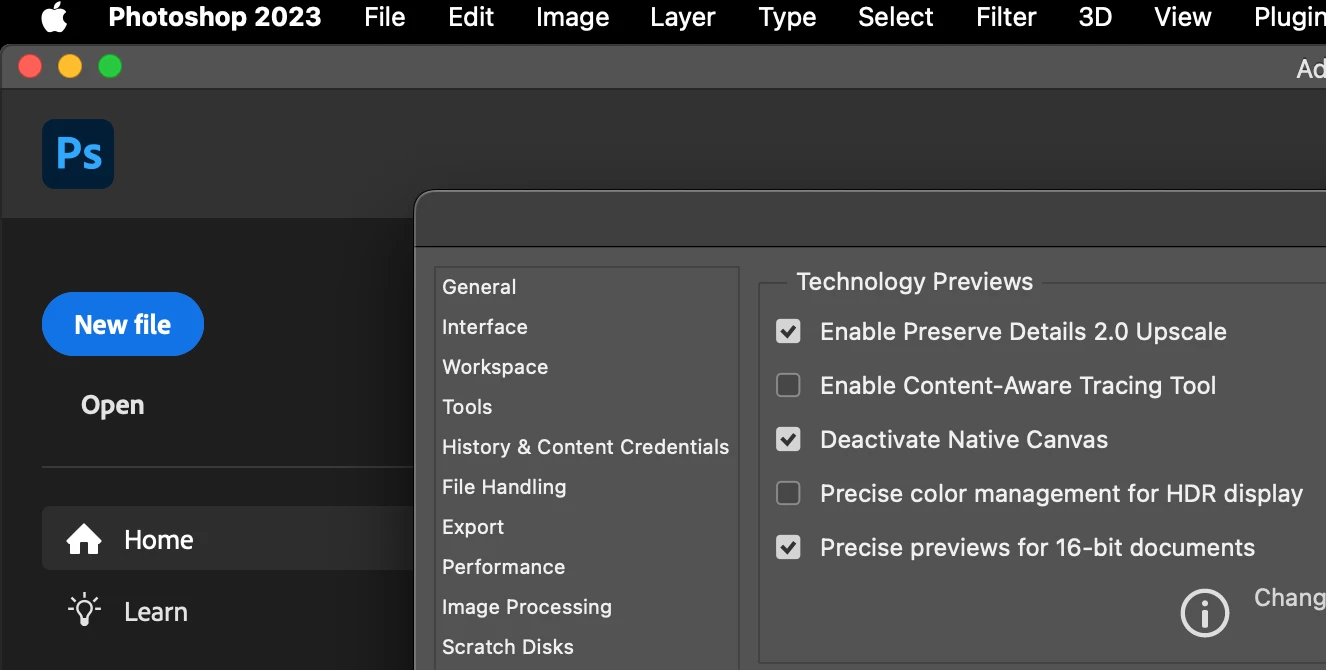The height and width of the screenshot is (670, 1326).
Task: Enable Precise color management for HDR display
Action: click(x=788, y=493)
